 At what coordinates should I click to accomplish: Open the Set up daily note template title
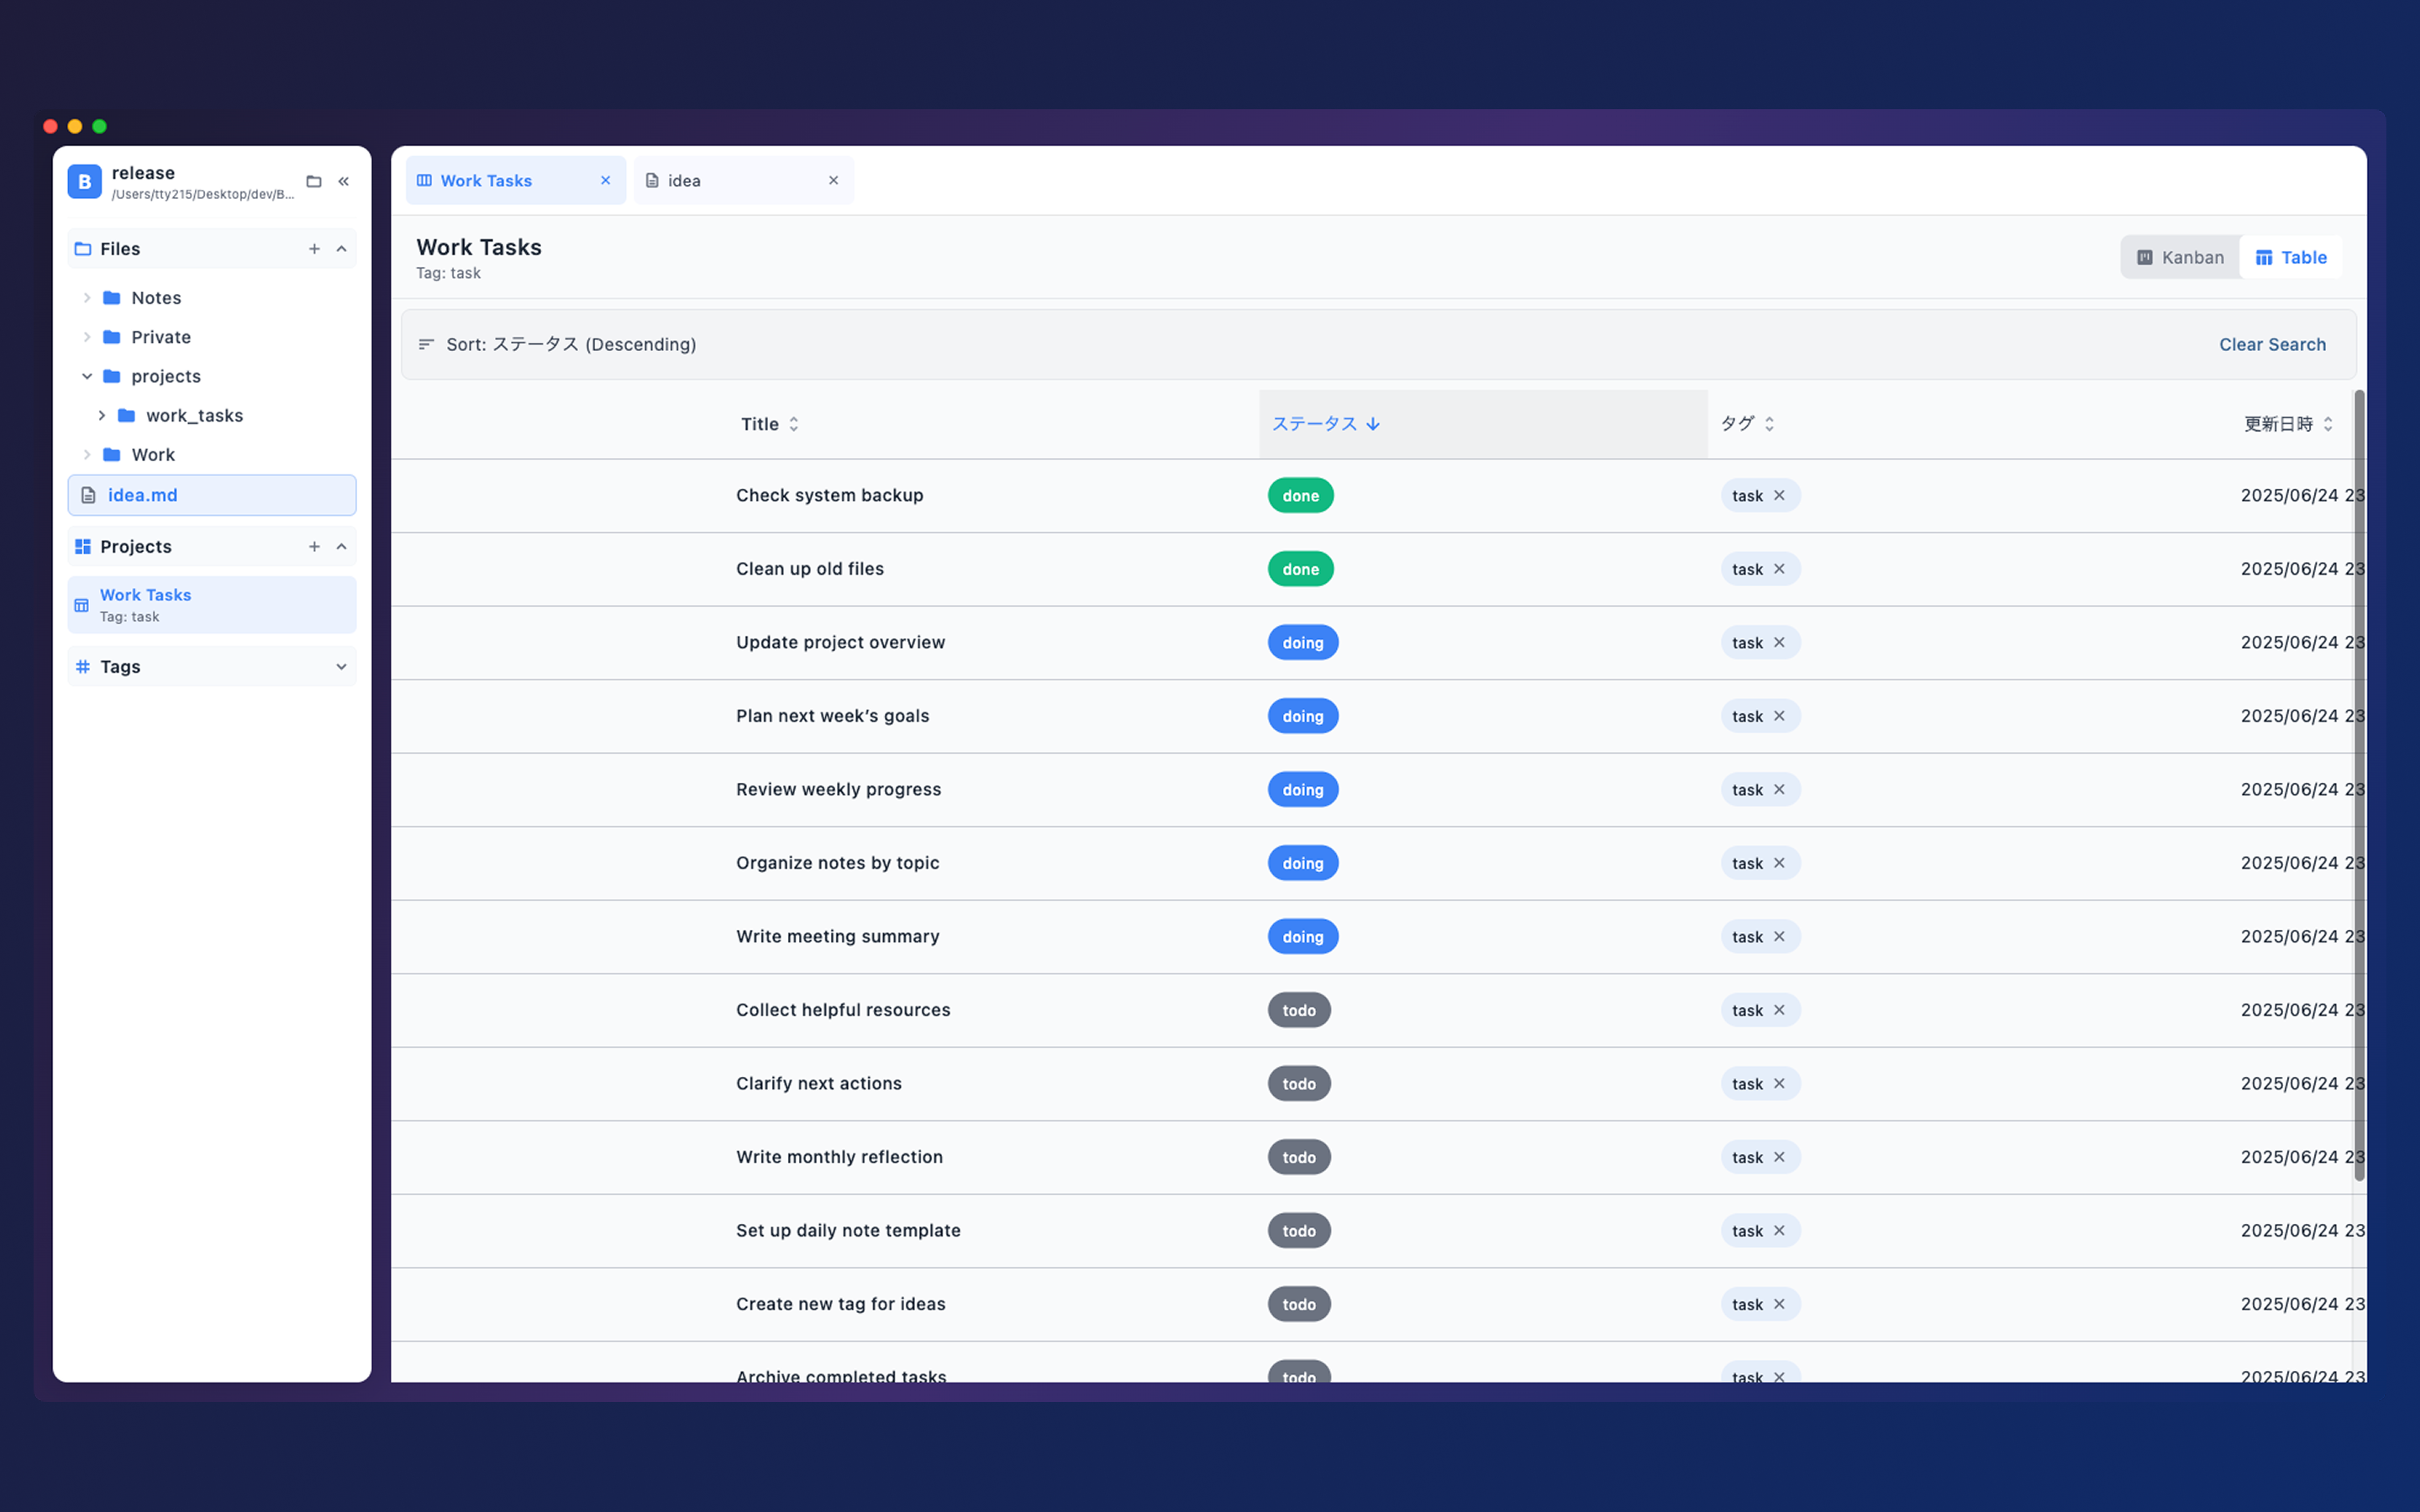[848, 1230]
